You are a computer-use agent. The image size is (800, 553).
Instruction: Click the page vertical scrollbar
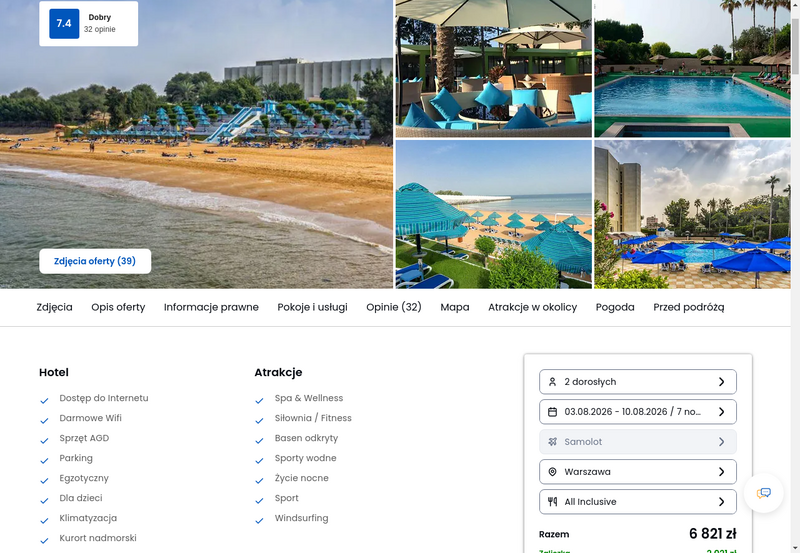795,276
